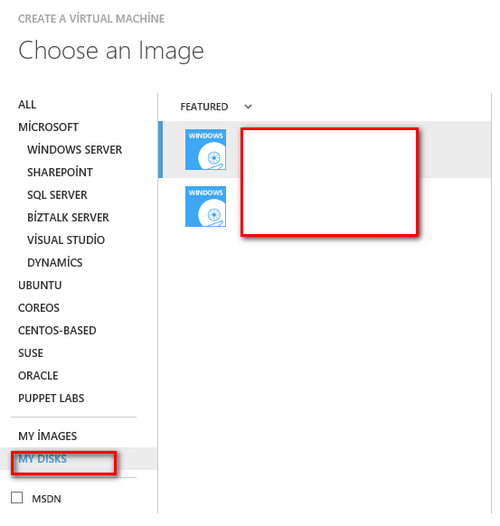Screen dimensions: 500x526
Task: View CENTOS-BASED images
Action: coord(57,330)
